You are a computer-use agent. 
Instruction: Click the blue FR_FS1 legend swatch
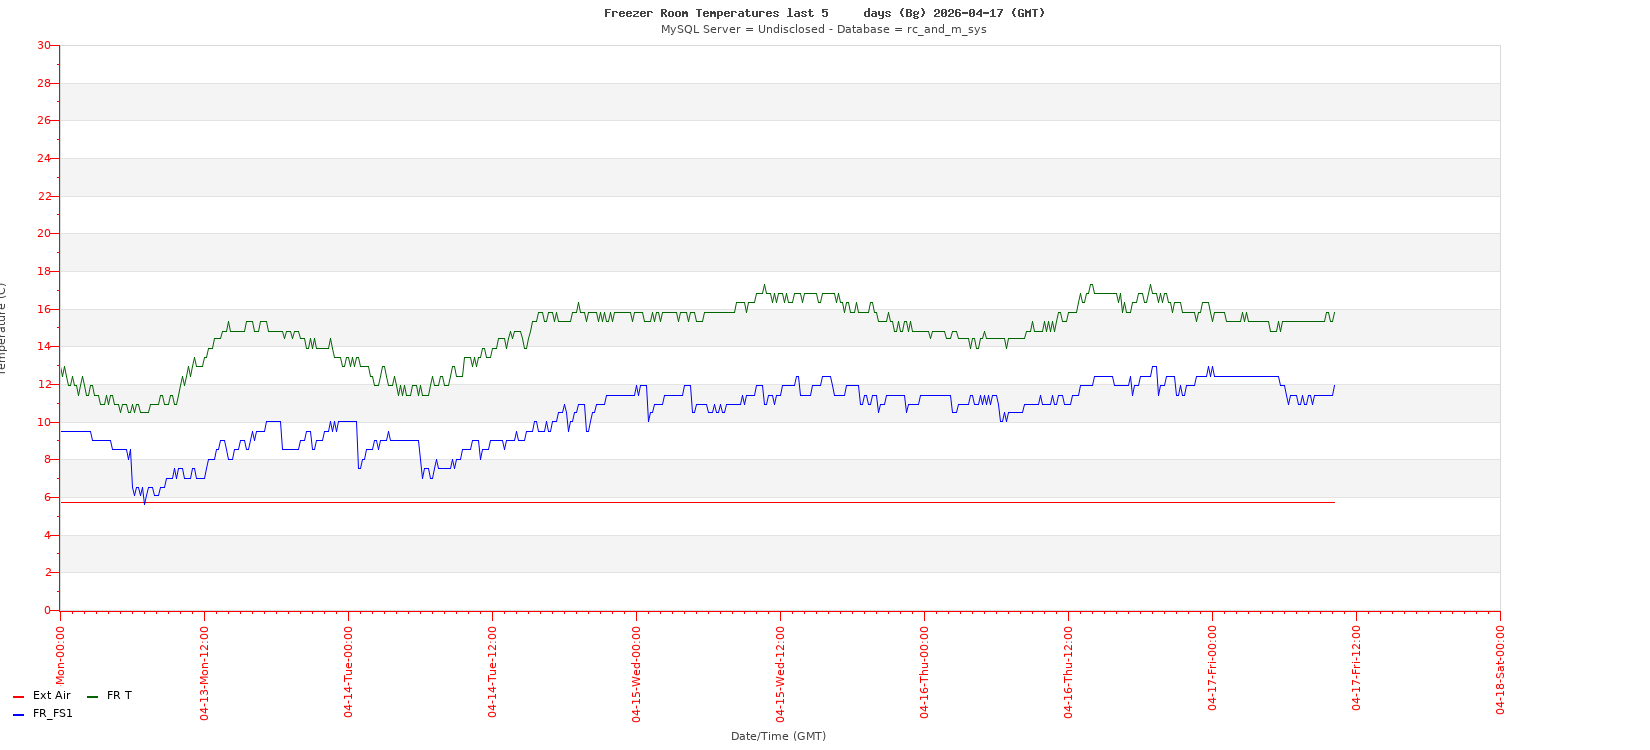click(x=18, y=715)
